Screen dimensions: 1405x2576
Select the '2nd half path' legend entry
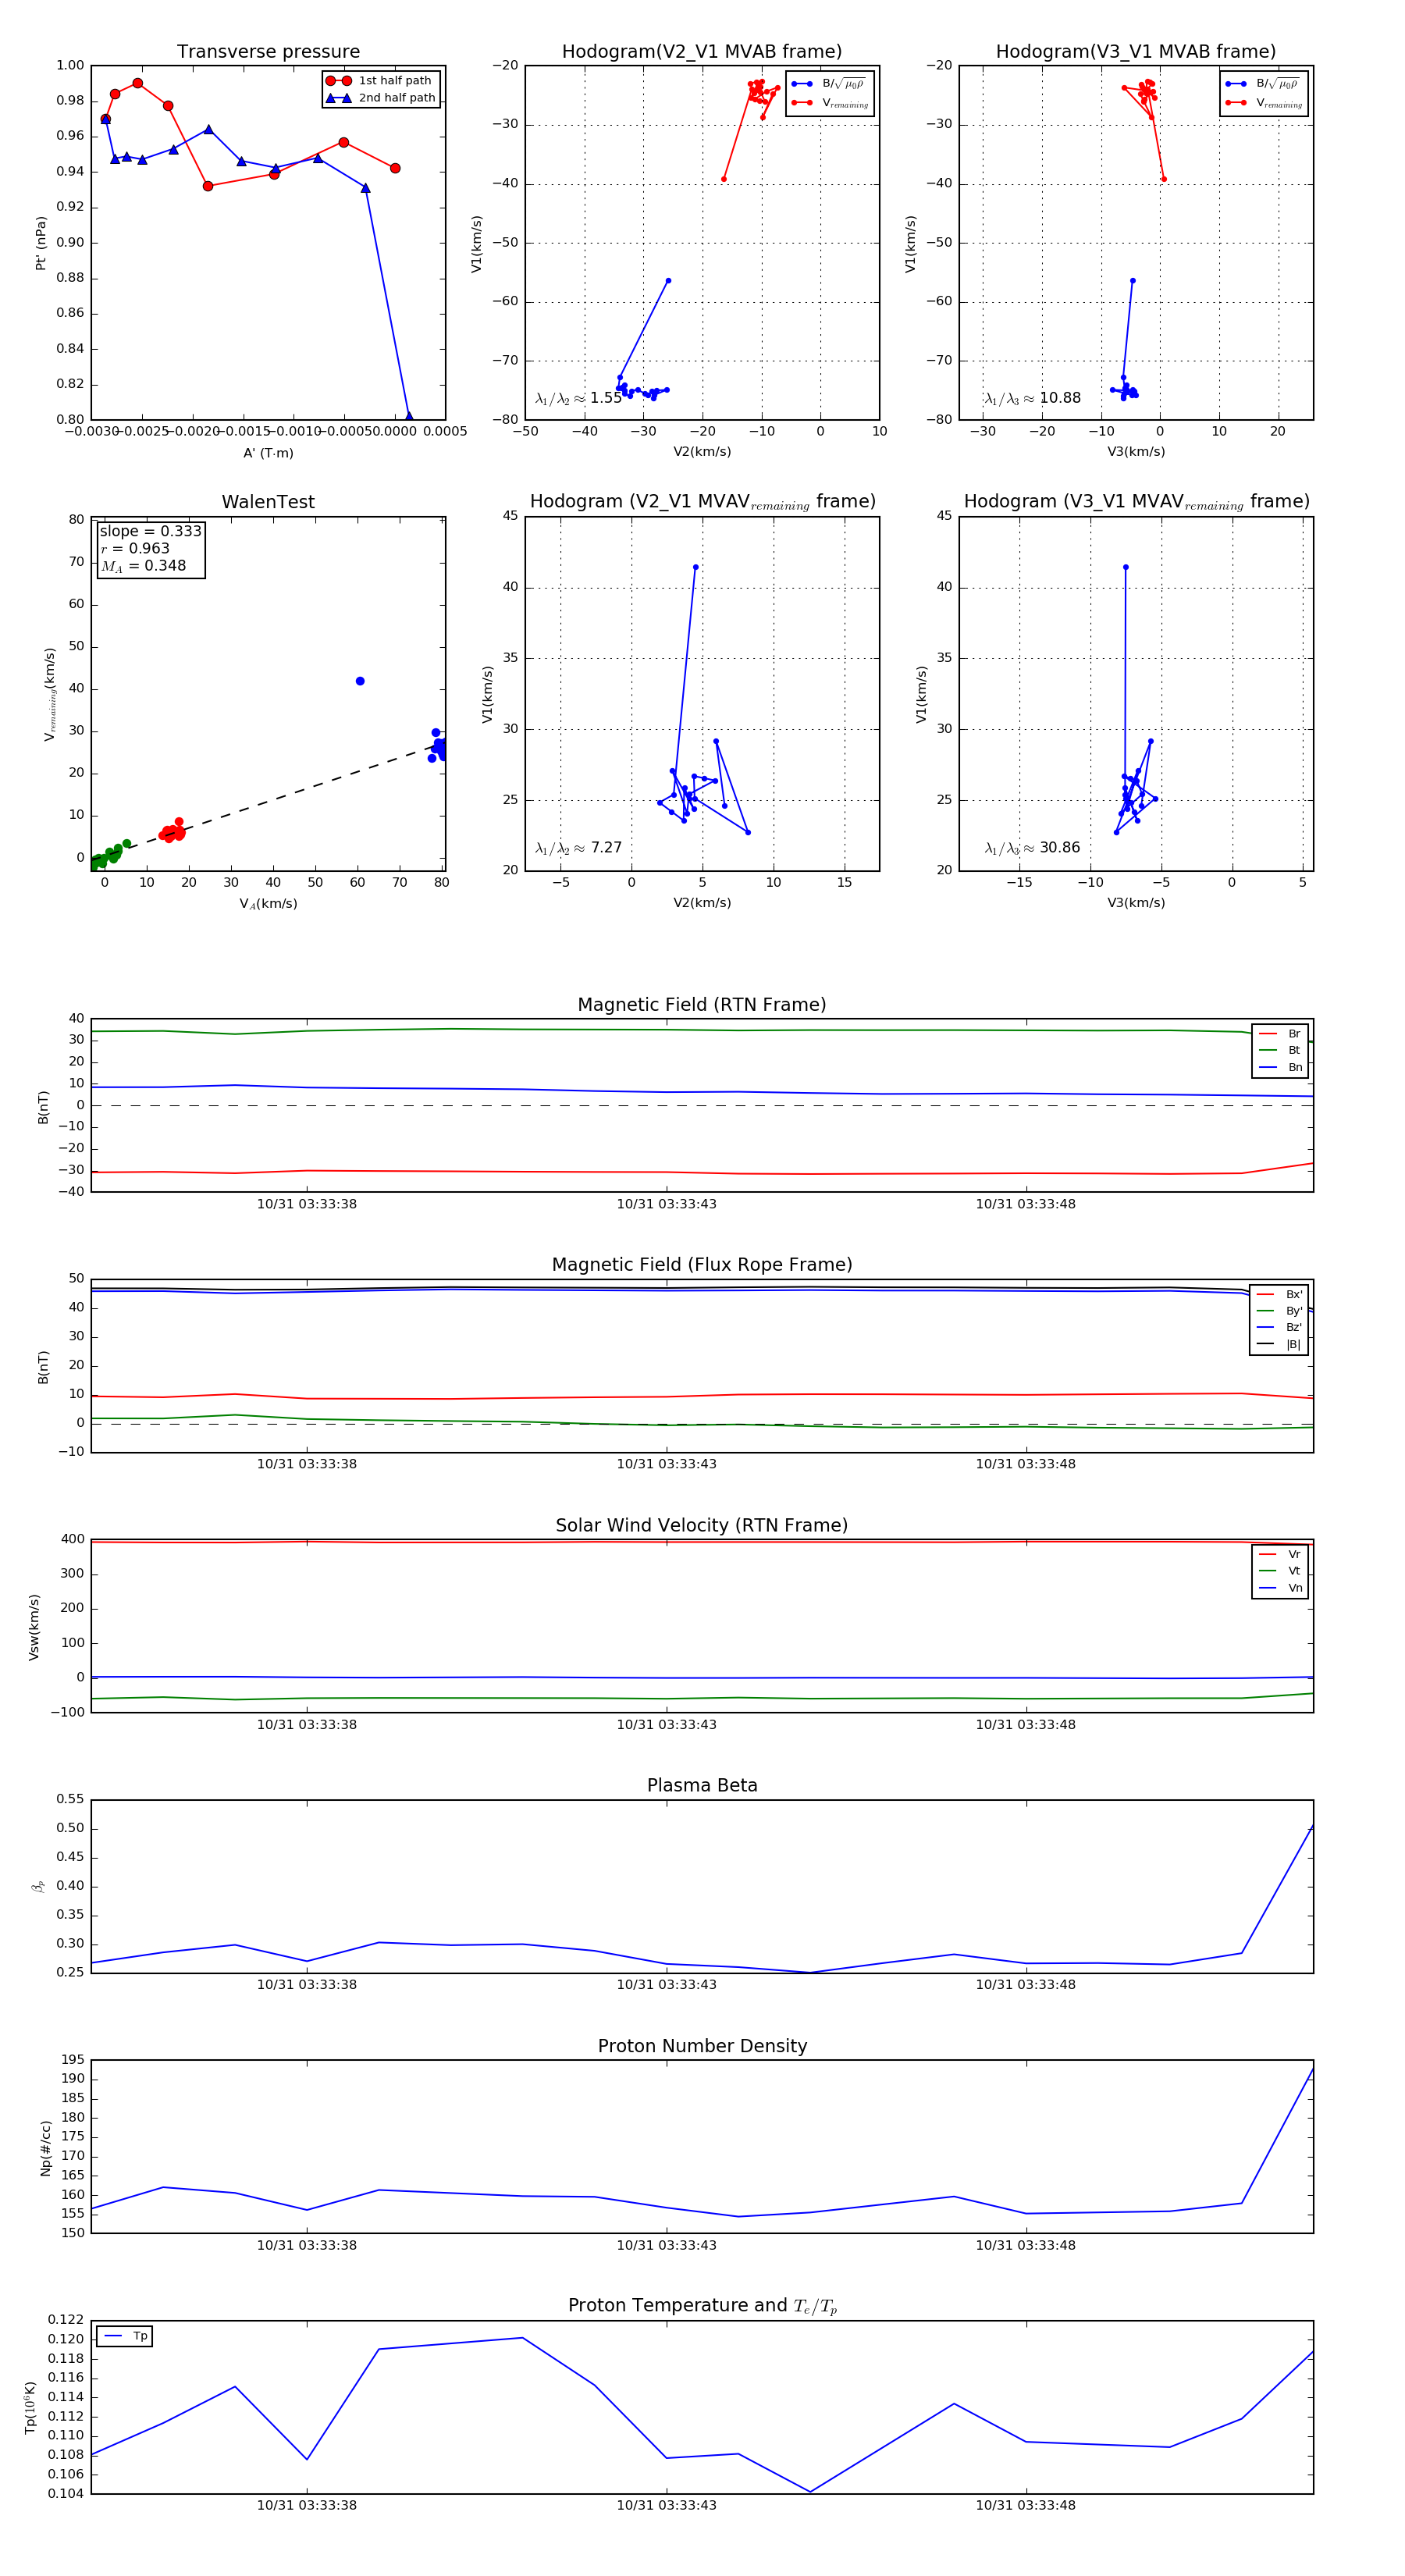(381, 98)
